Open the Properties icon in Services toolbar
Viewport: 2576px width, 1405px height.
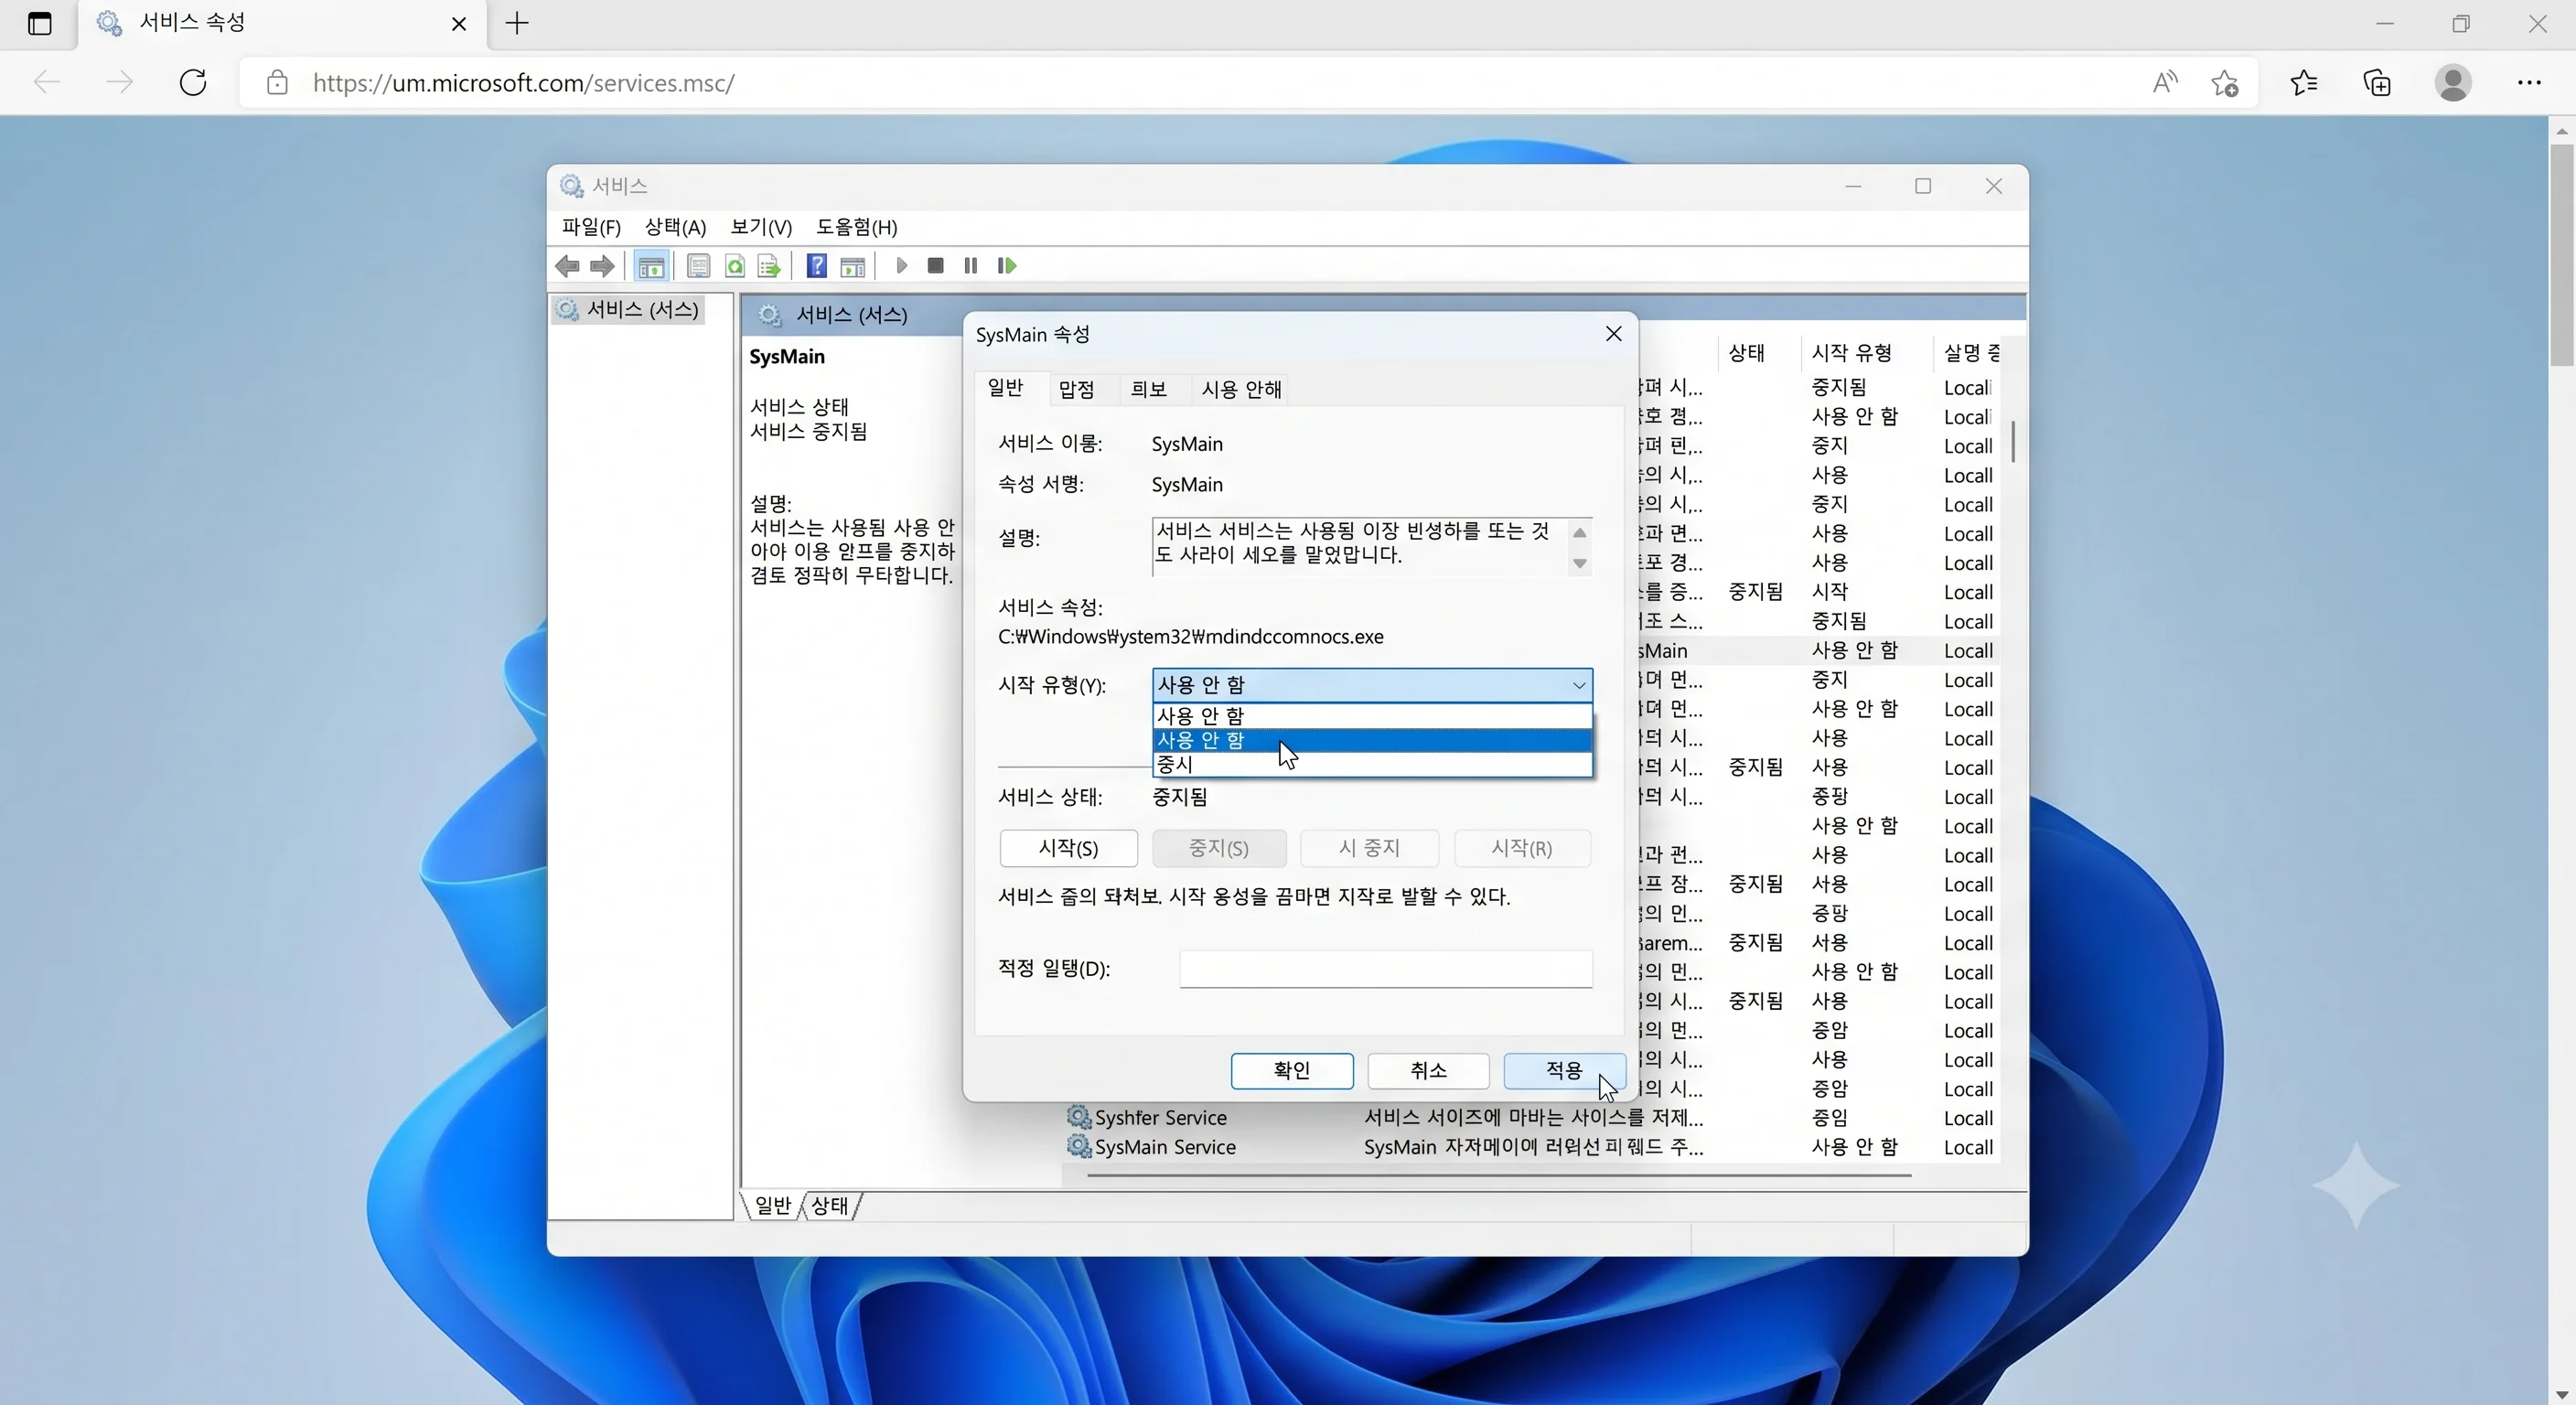click(698, 266)
